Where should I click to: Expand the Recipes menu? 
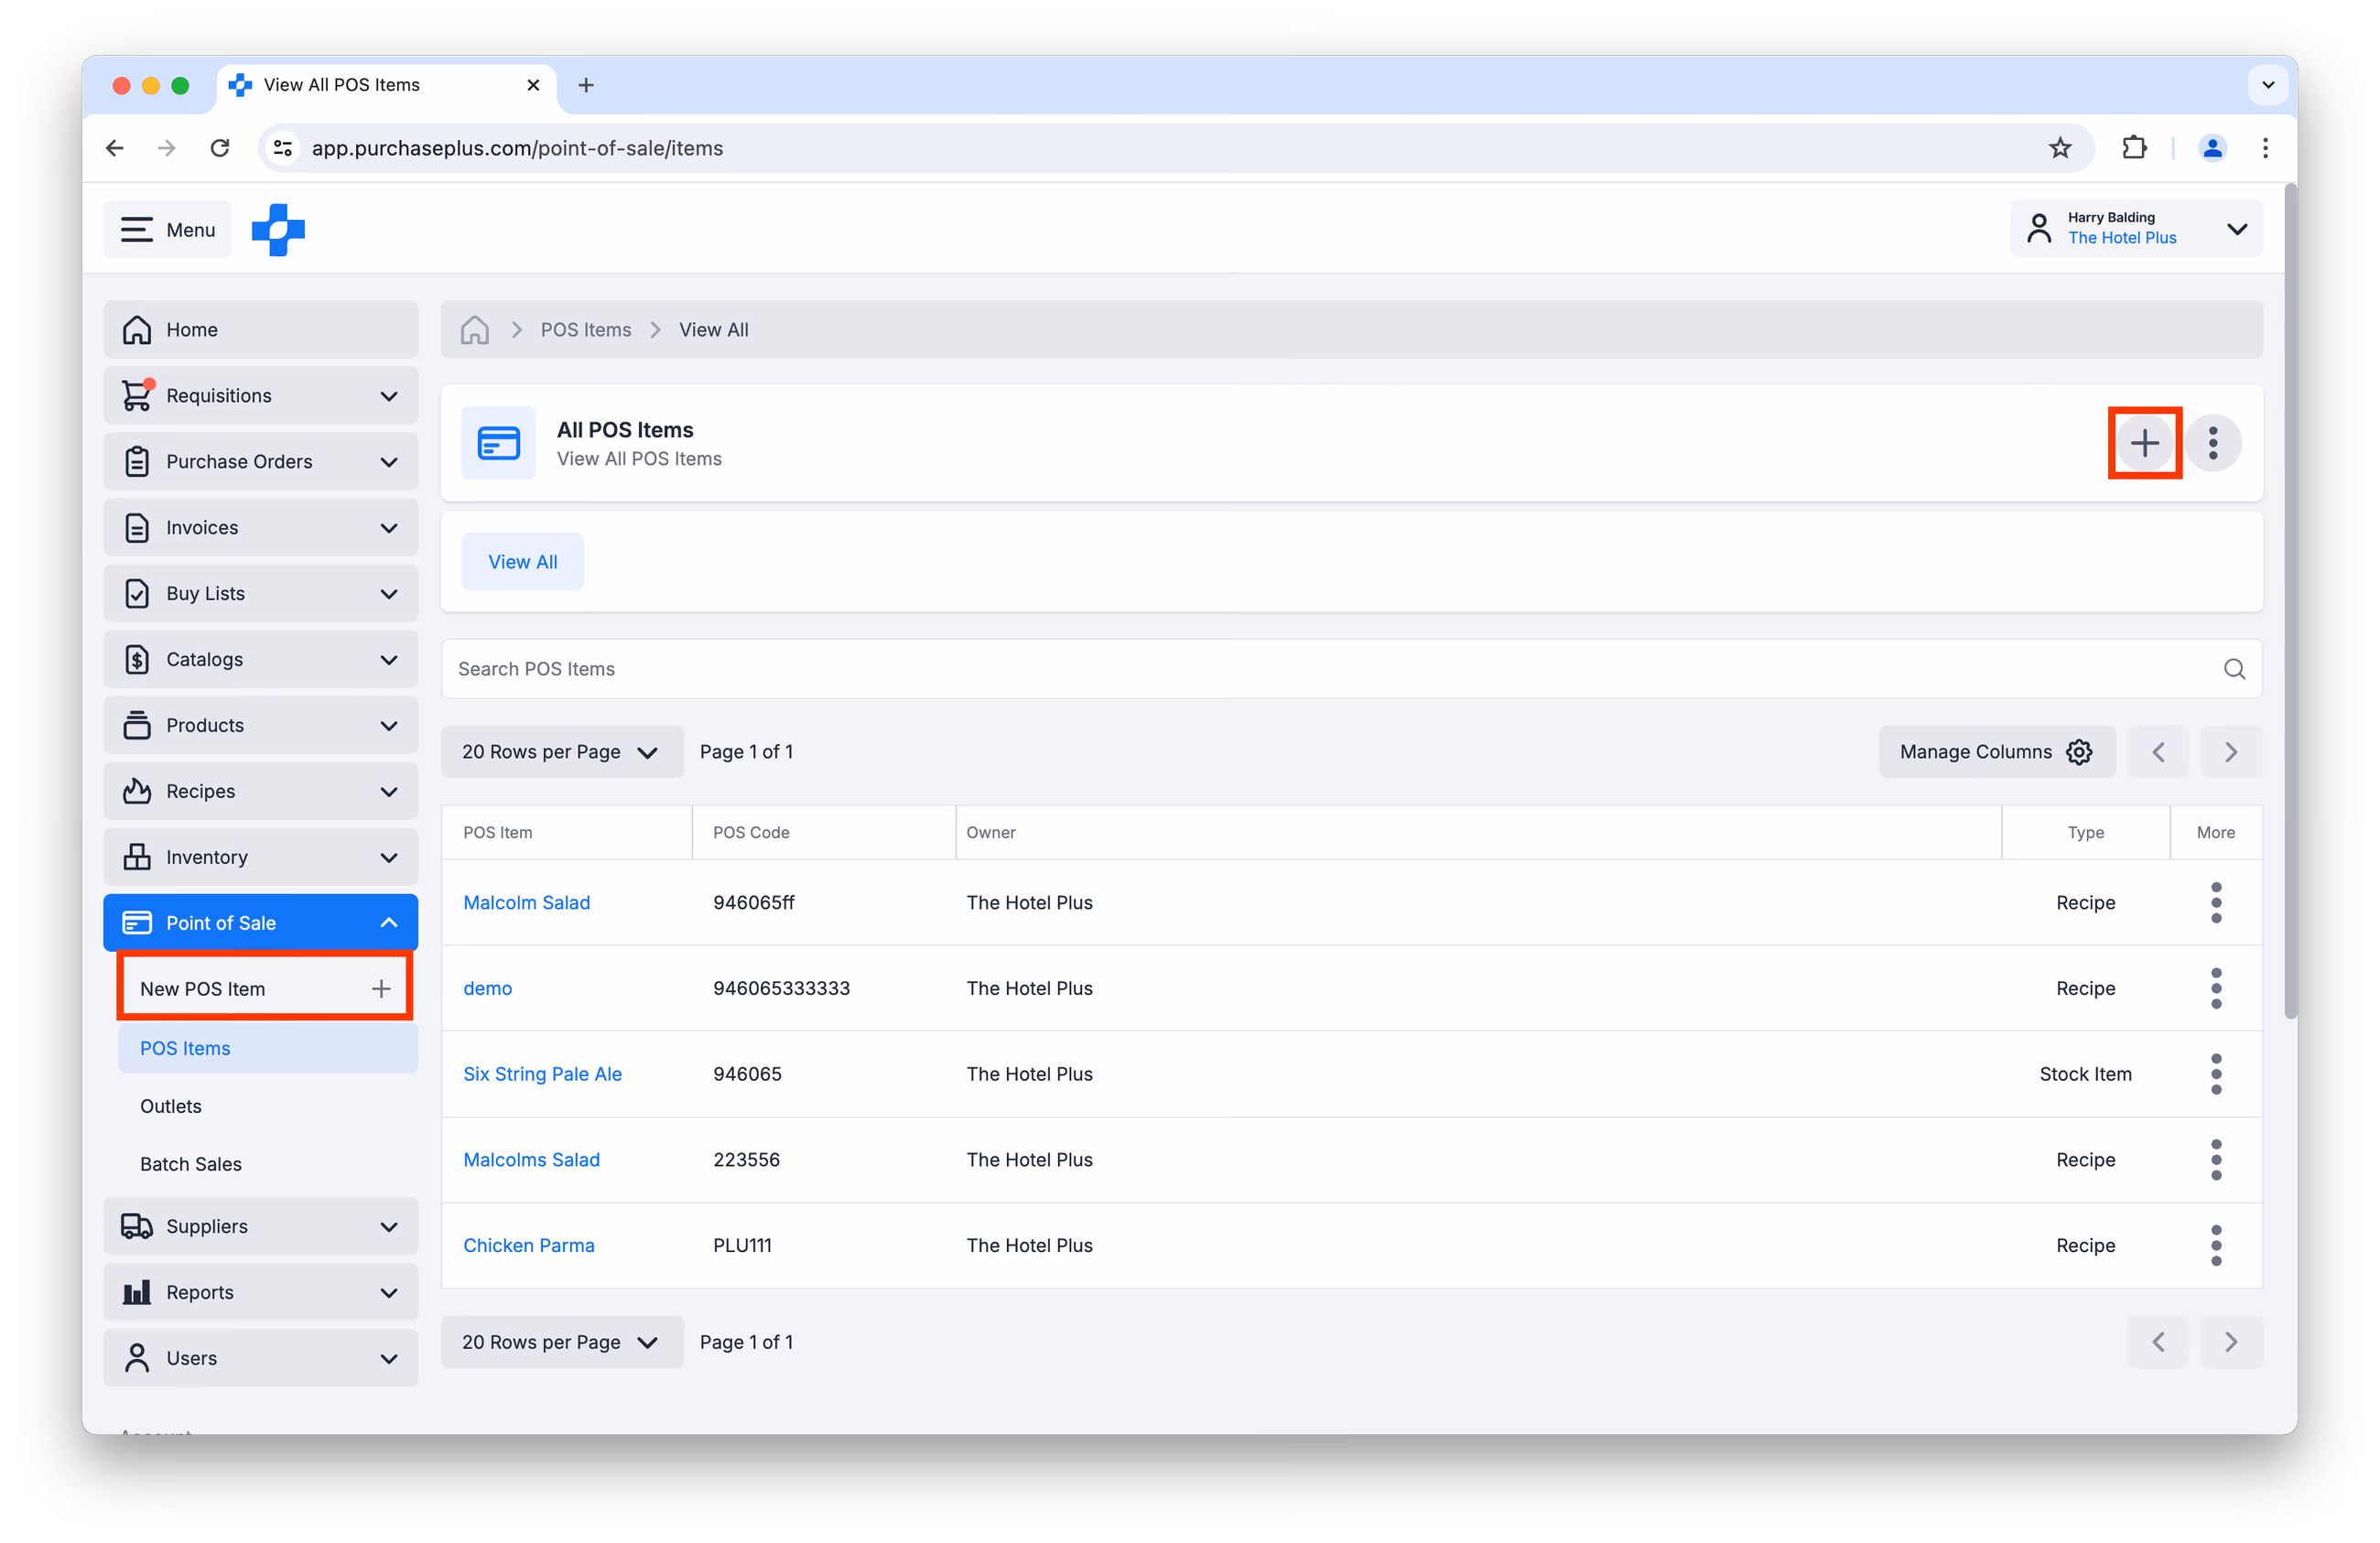click(x=260, y=792)
